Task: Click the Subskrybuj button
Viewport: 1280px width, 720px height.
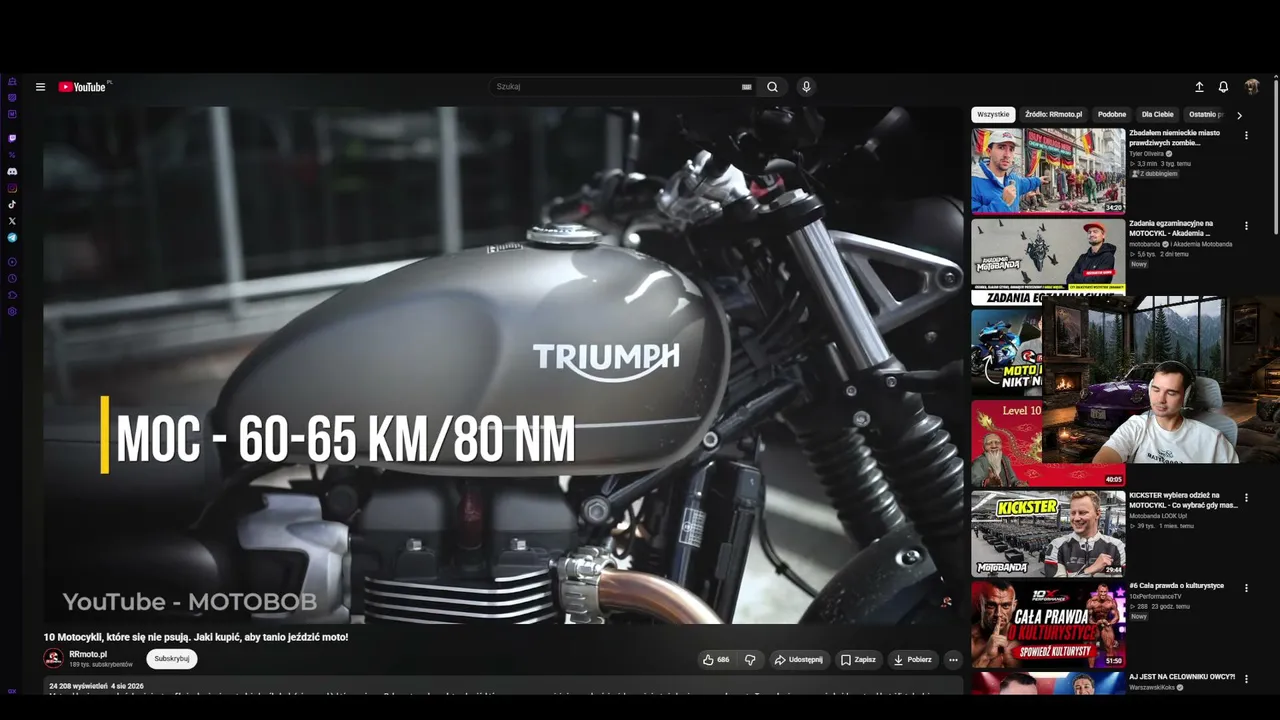Action: coord(172,659)
